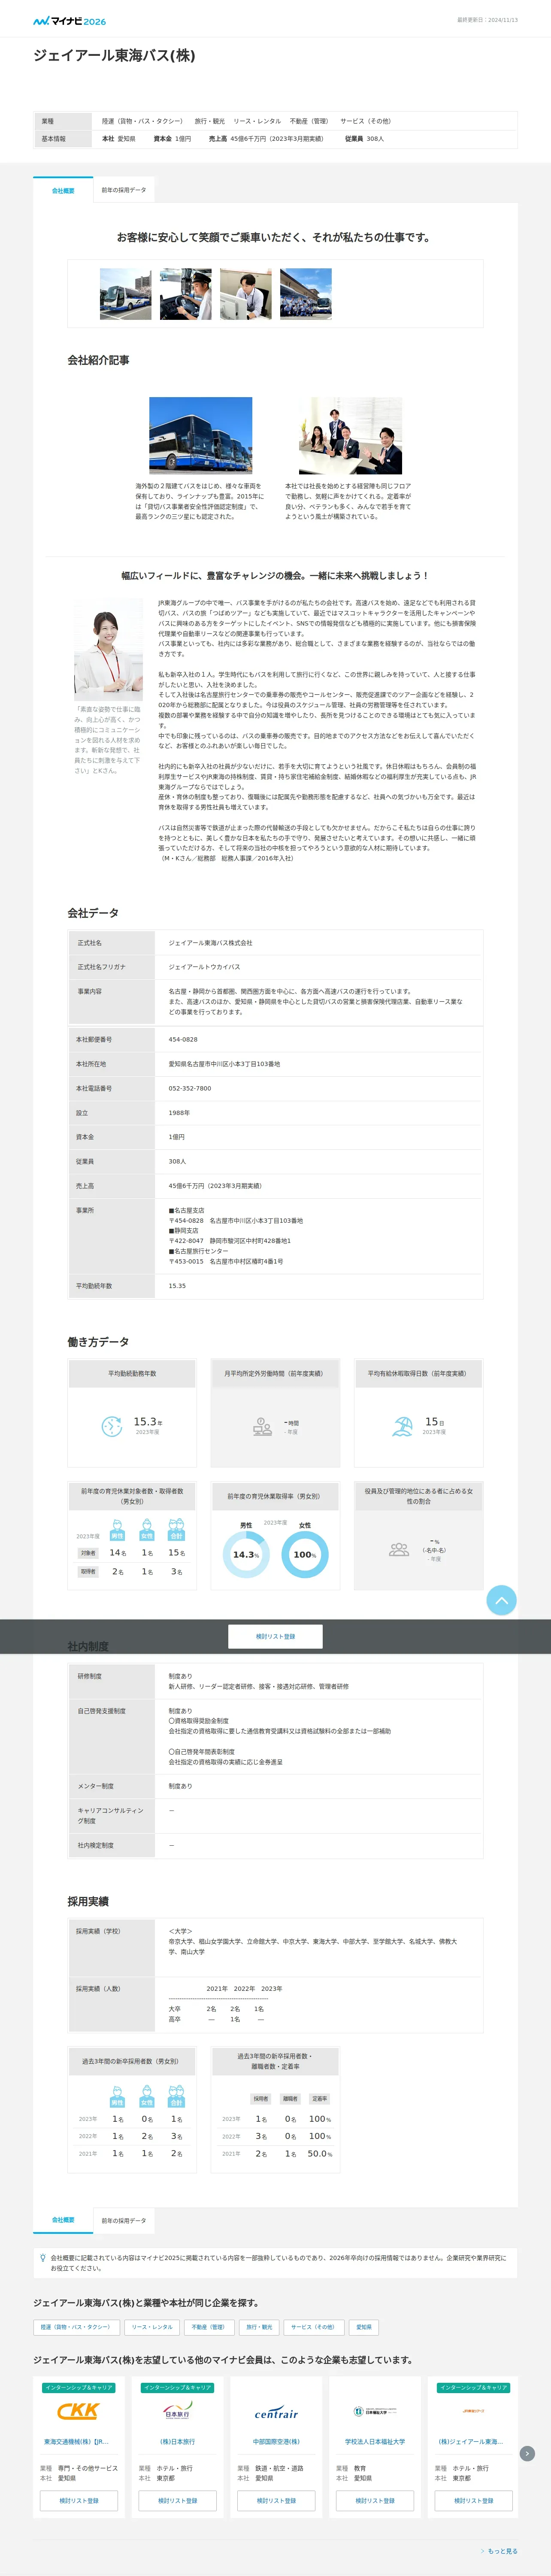Click 女性 icon in new graduate hires table

coord(147,2097)
